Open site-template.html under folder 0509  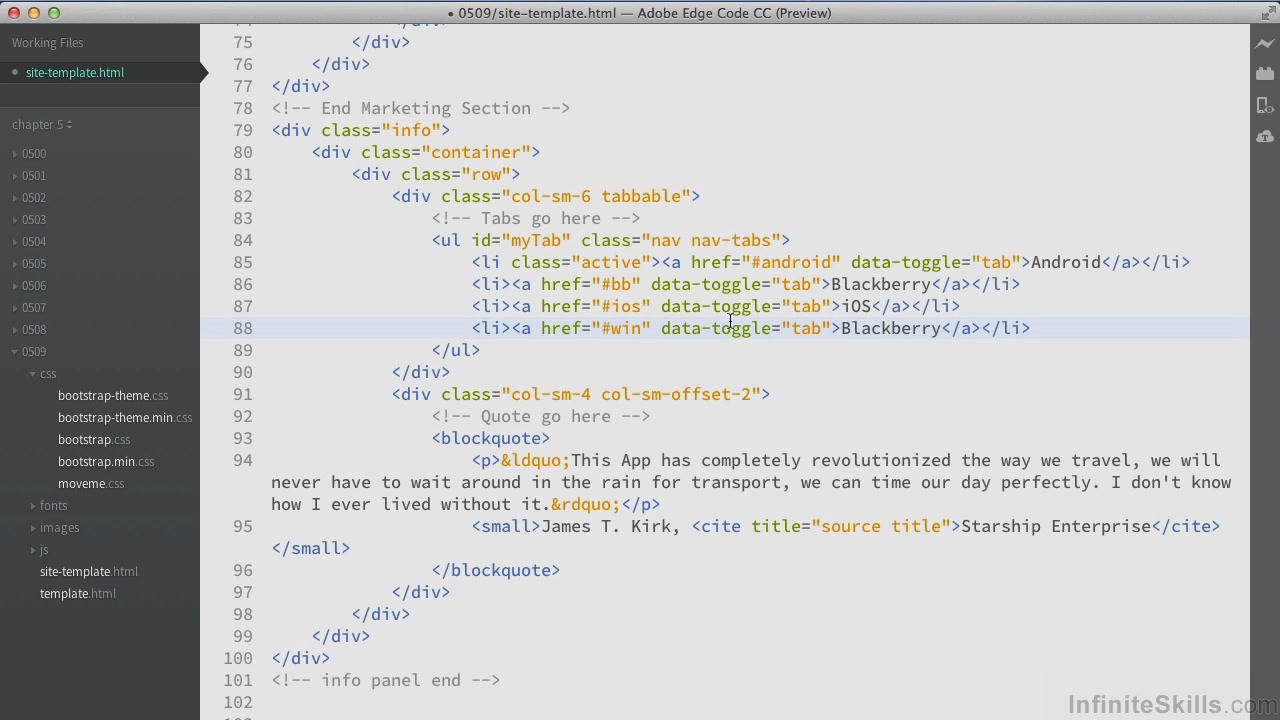coord(89,572)
